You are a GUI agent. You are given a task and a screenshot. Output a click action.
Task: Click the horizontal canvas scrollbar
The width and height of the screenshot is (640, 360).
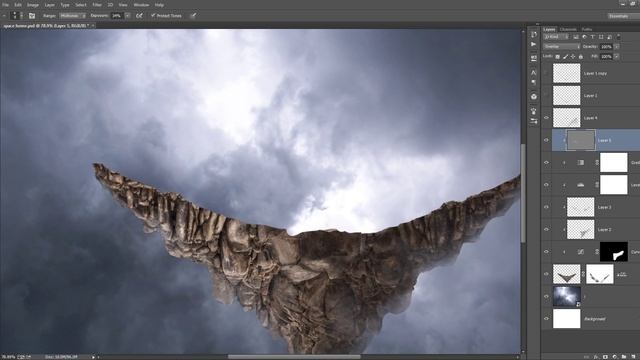pos(294,357)
